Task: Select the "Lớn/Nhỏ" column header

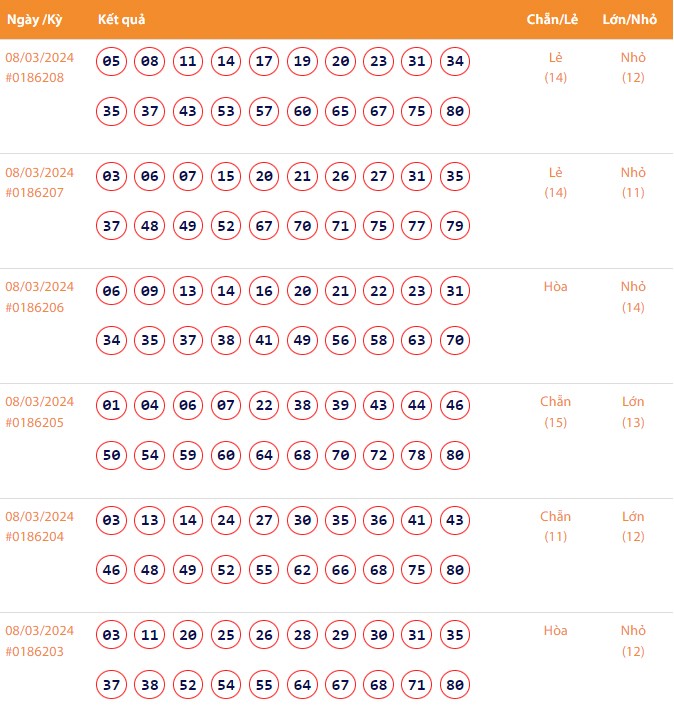Action: coord(630,20)
